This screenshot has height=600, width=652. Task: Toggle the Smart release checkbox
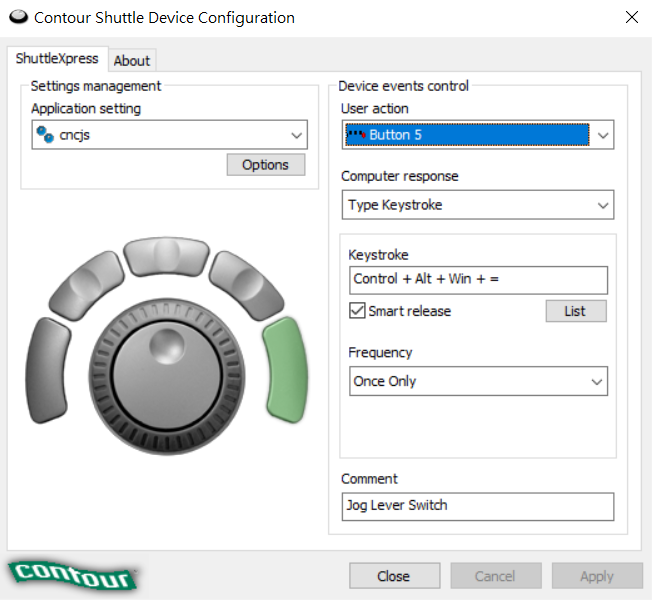pyautogui.click(x=357, y=311)
